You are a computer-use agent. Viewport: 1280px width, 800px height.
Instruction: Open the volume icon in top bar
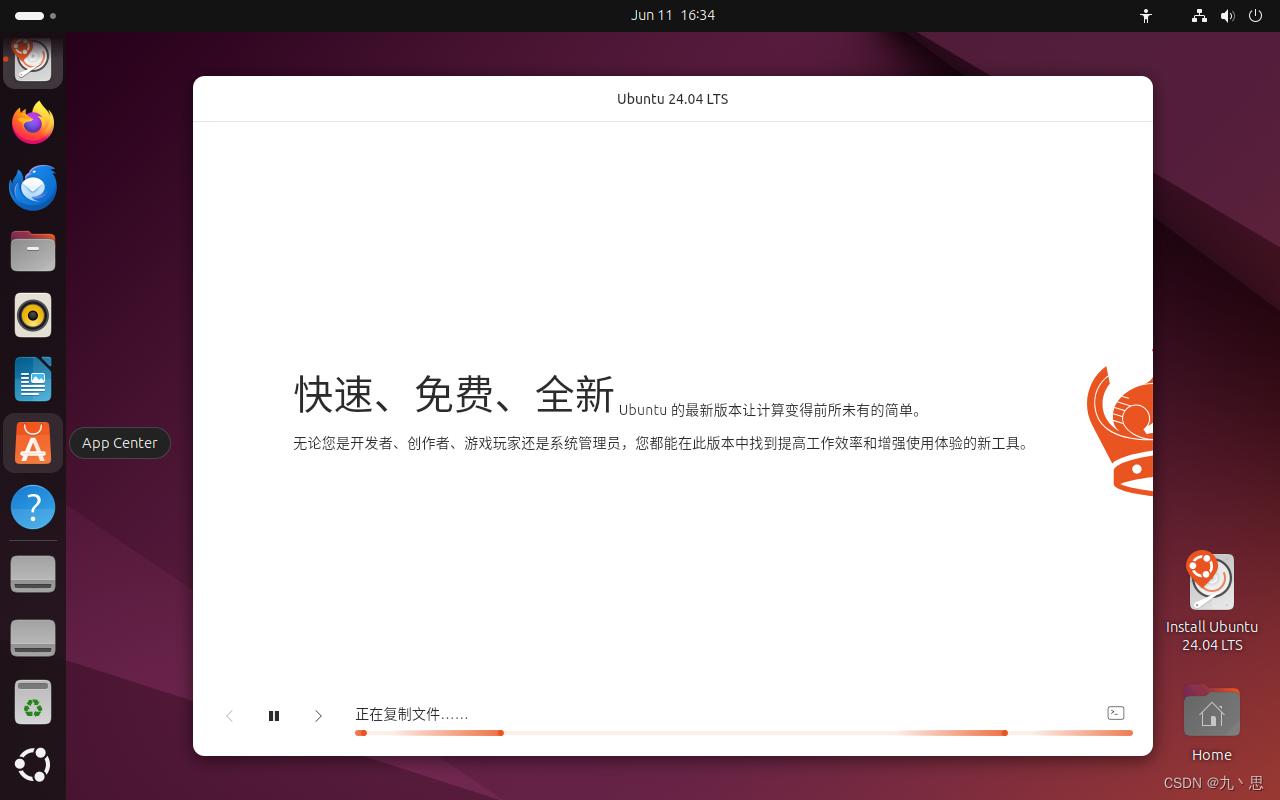pos(1227,16)
